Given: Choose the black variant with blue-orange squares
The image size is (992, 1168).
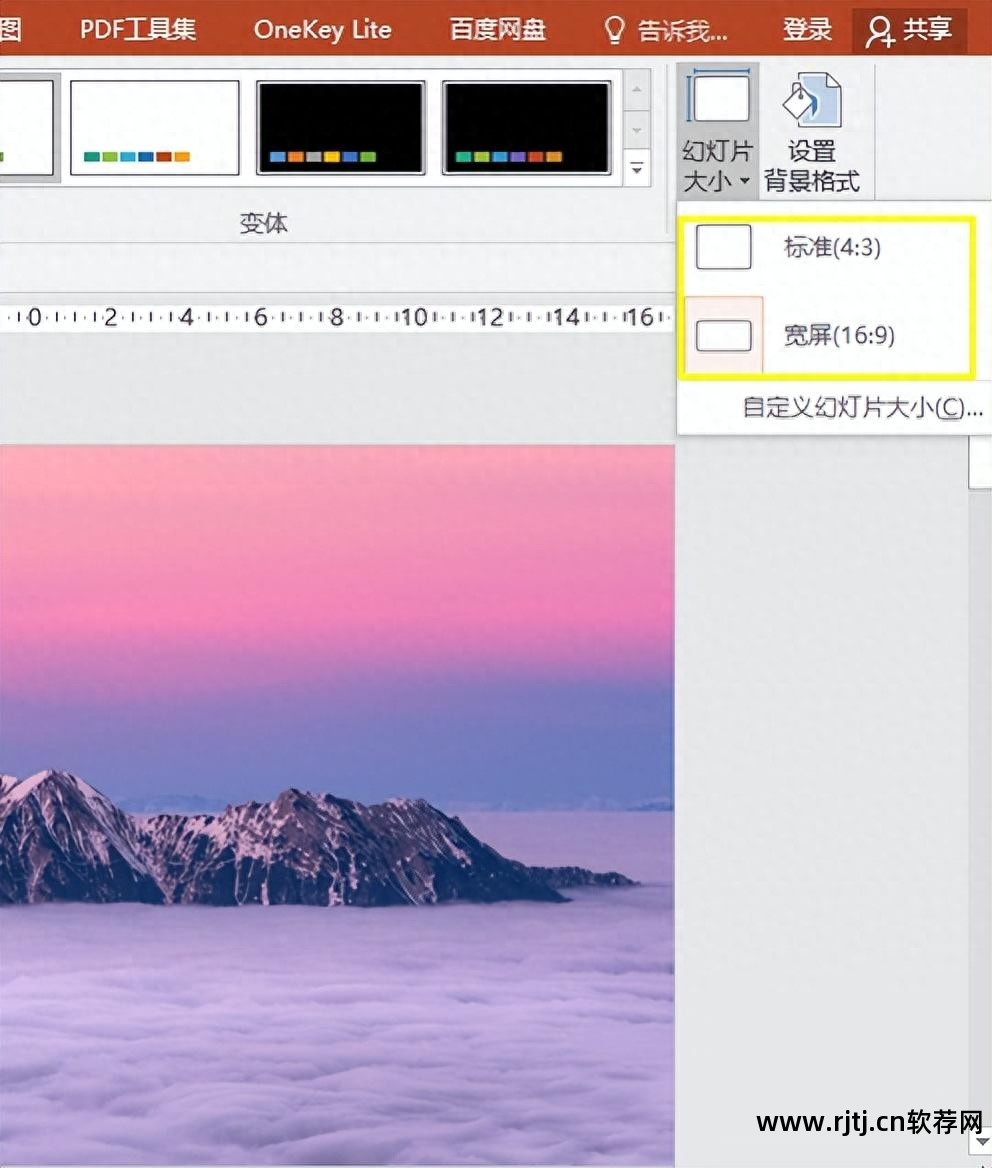Looking at the screenshot, I should (x=340, y=127).
